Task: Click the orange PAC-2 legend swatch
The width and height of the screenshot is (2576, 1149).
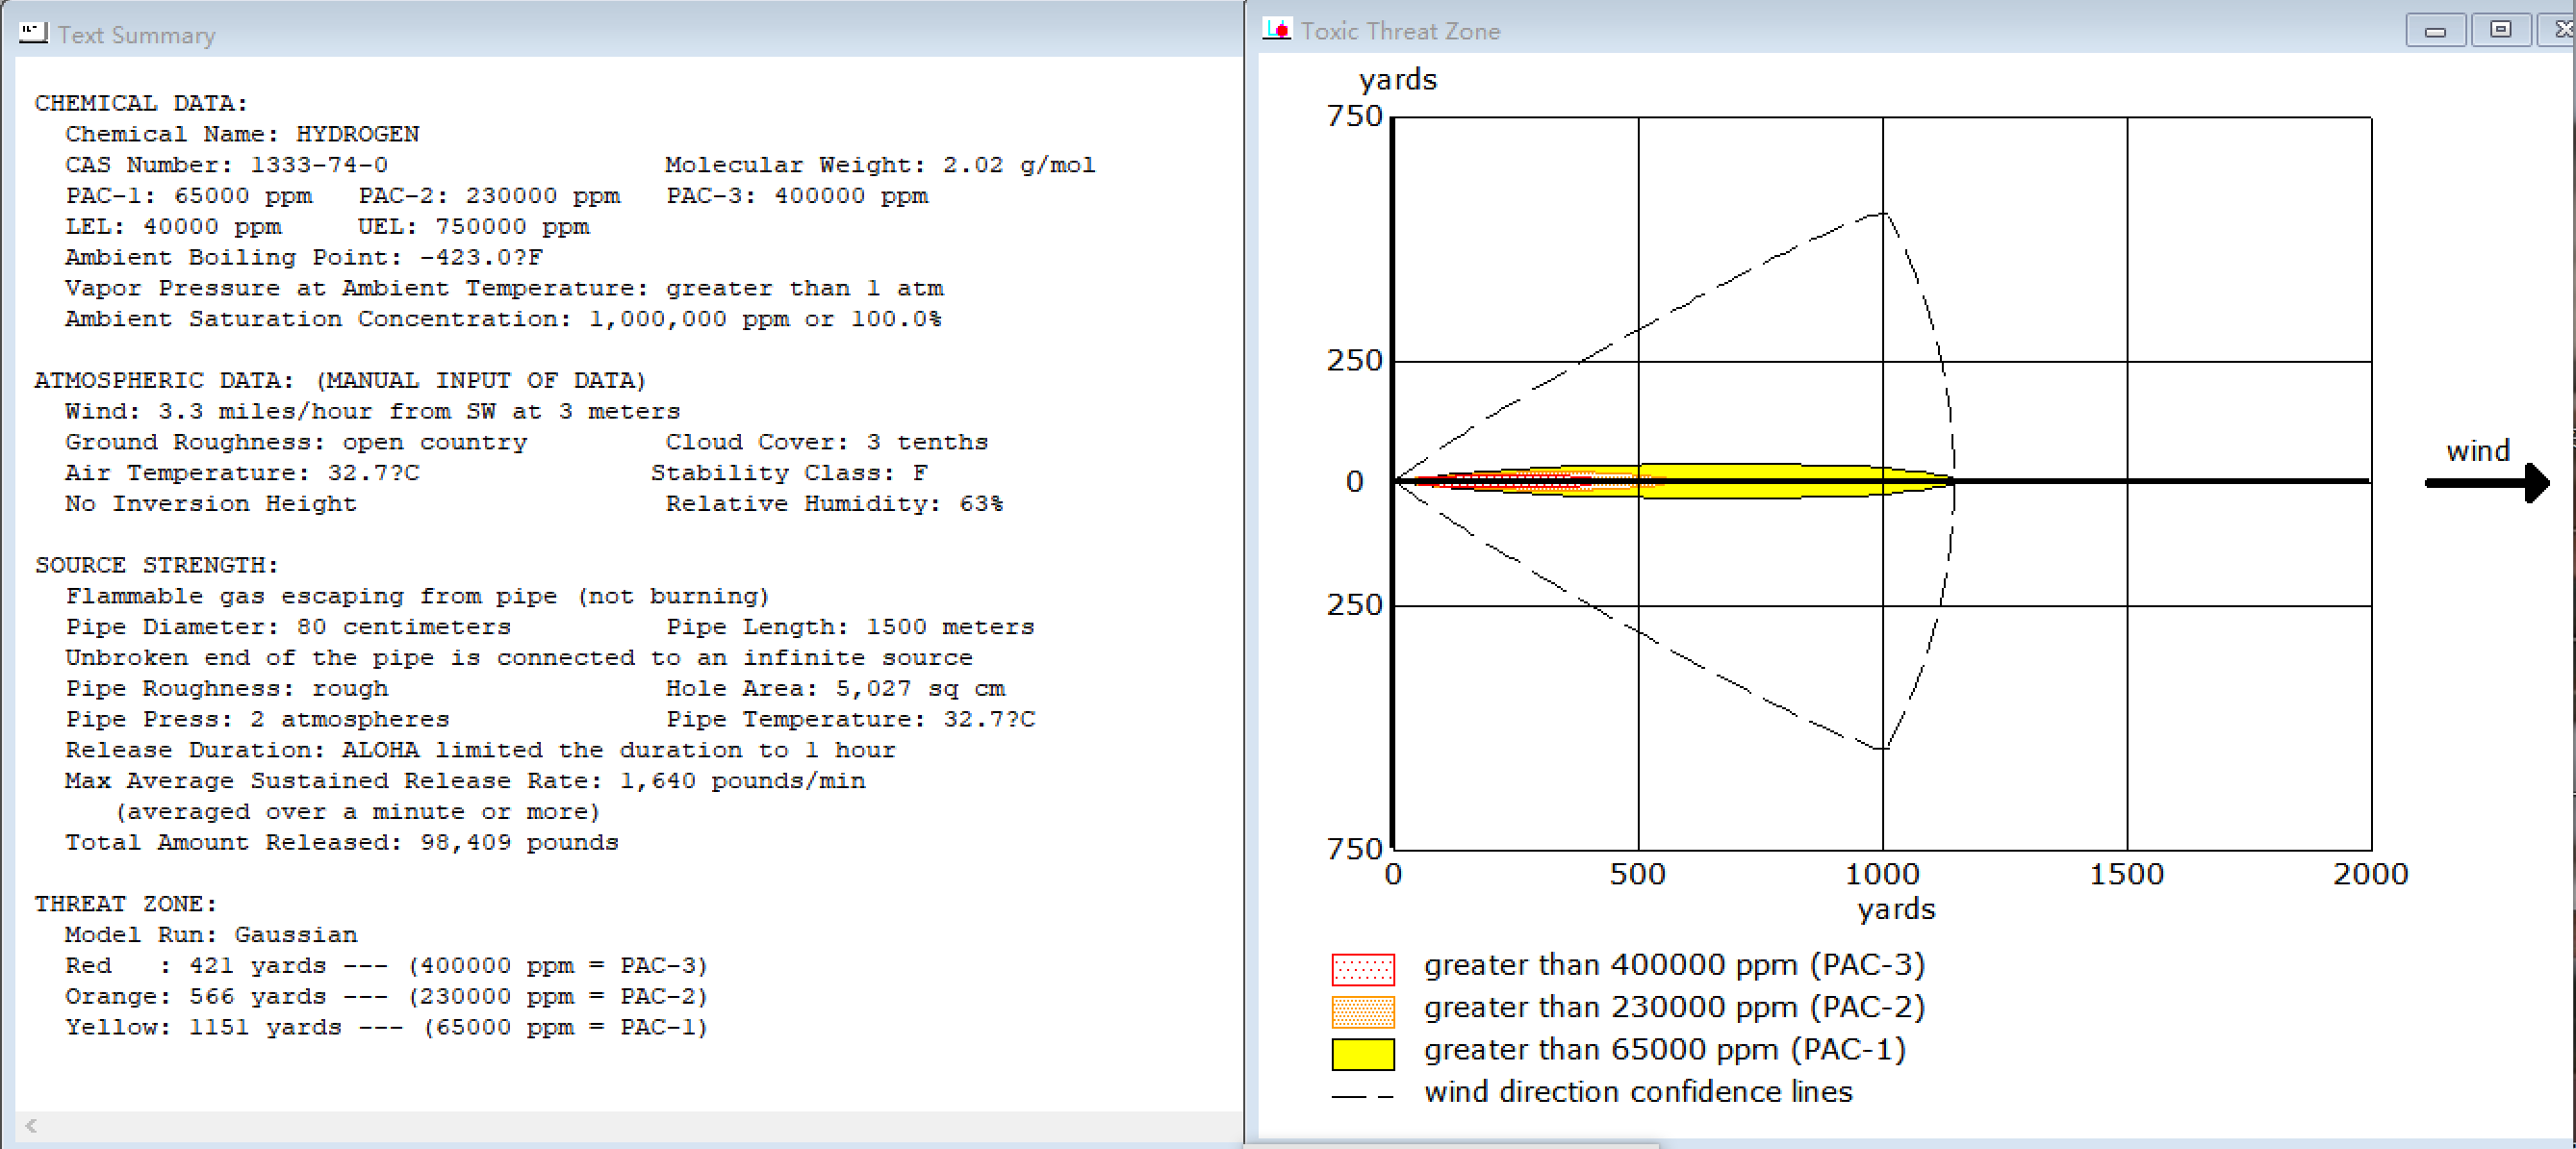Action: pyautogui.click(x=1362, y=1011)
